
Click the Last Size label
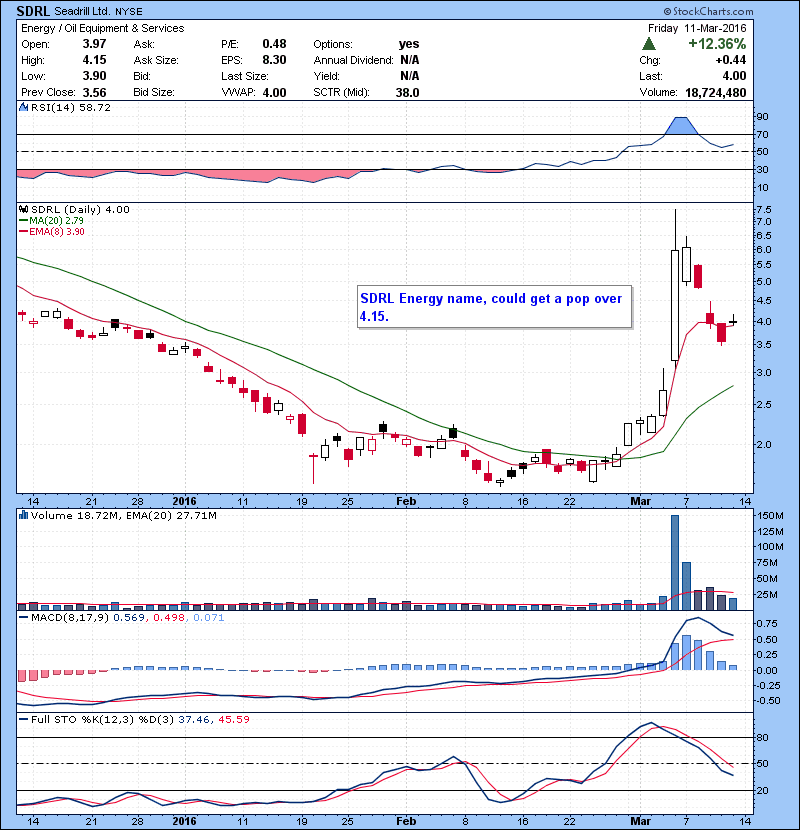point(245,76)
